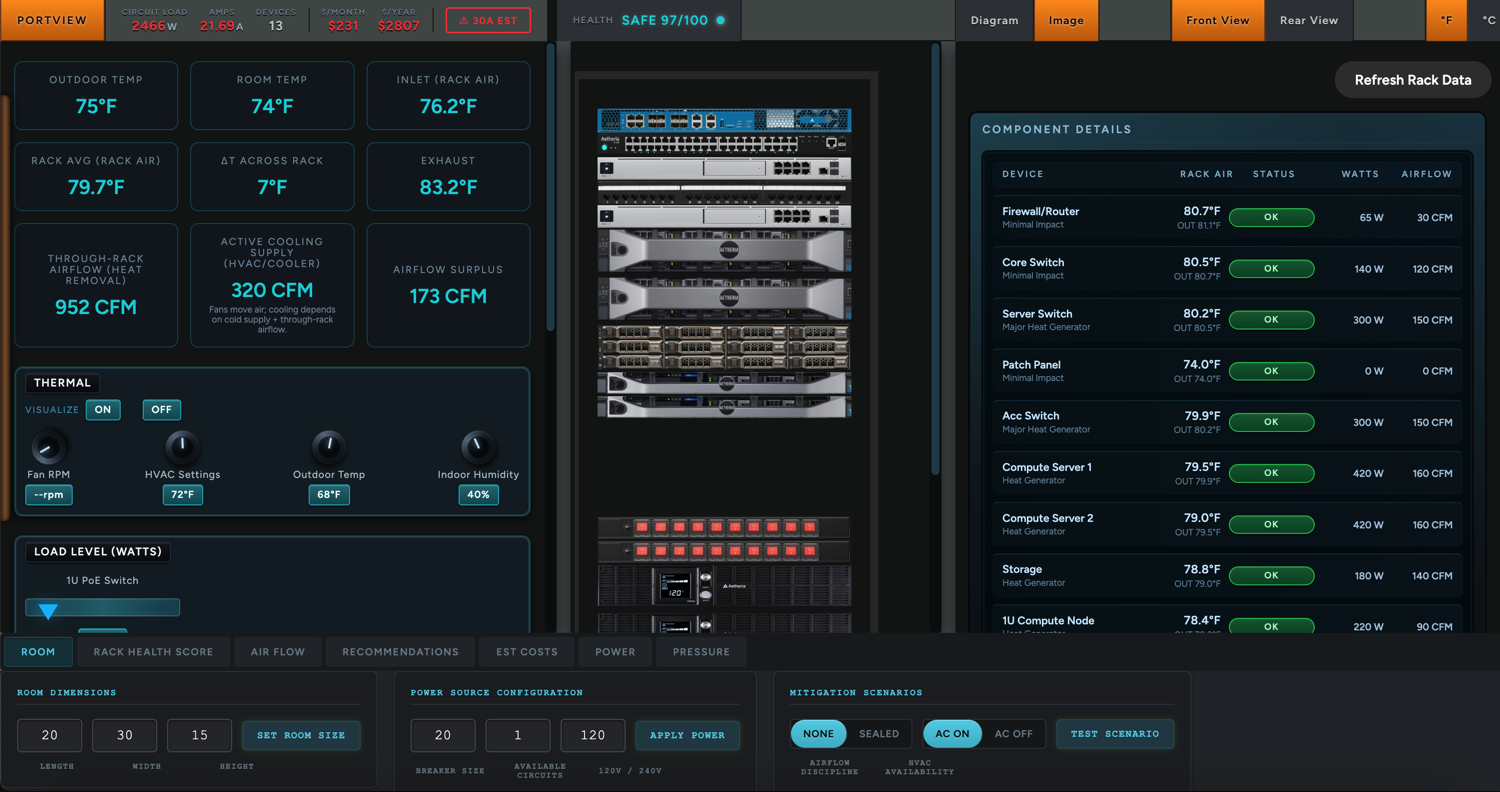The width and height of the screenshot is (1500, 792).
Task: Apply the power source configuration
Action: coord(687,735)
